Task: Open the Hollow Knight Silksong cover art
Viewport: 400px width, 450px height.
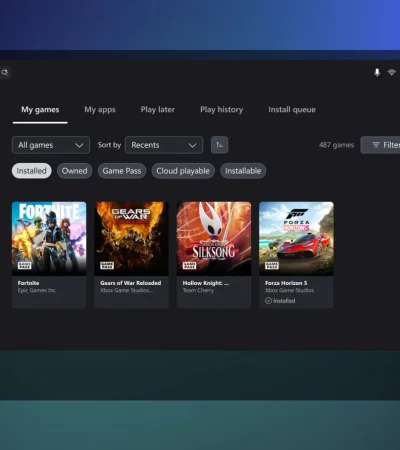Action: pyautogui.click(x=214, y=239)
